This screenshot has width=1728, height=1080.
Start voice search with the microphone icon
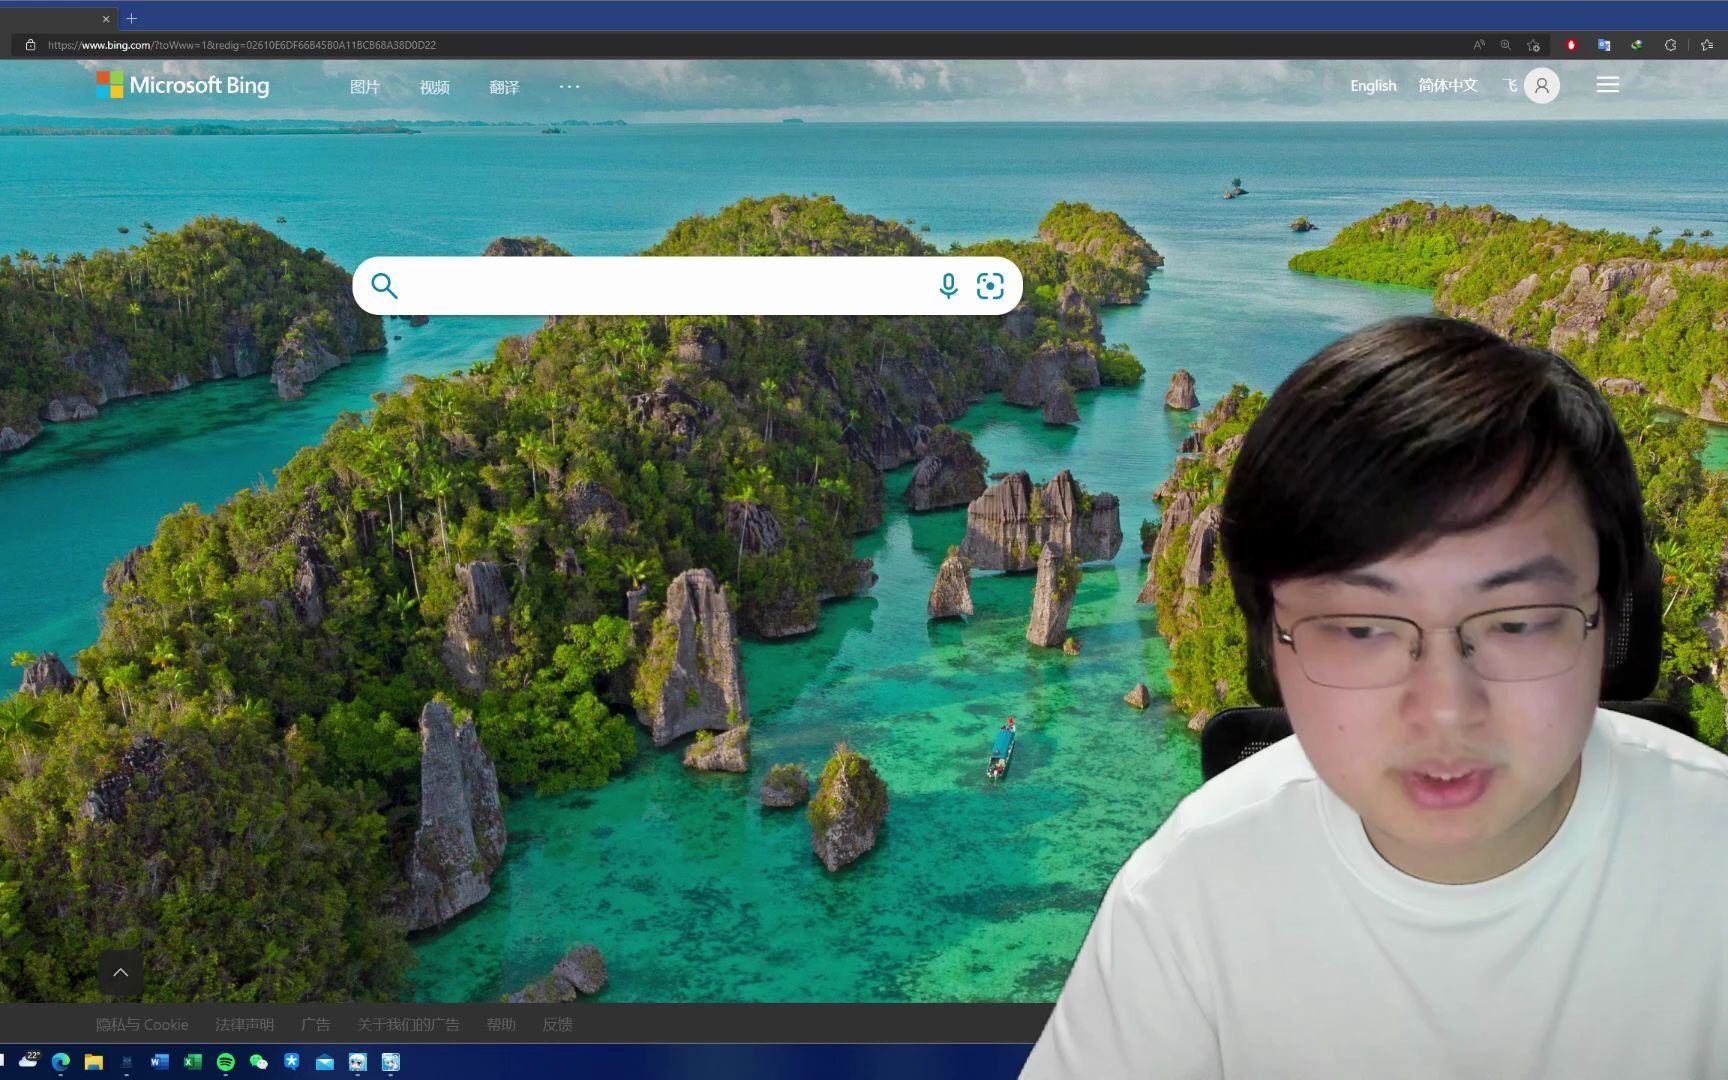(947, 286)
